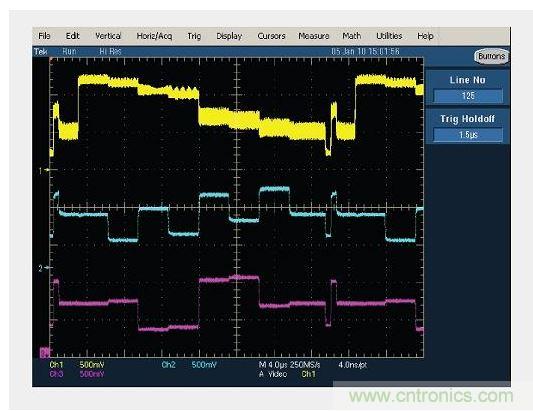Click the Buttons toggle button
Screen dimensions: 533x411
tap(492, 56)
